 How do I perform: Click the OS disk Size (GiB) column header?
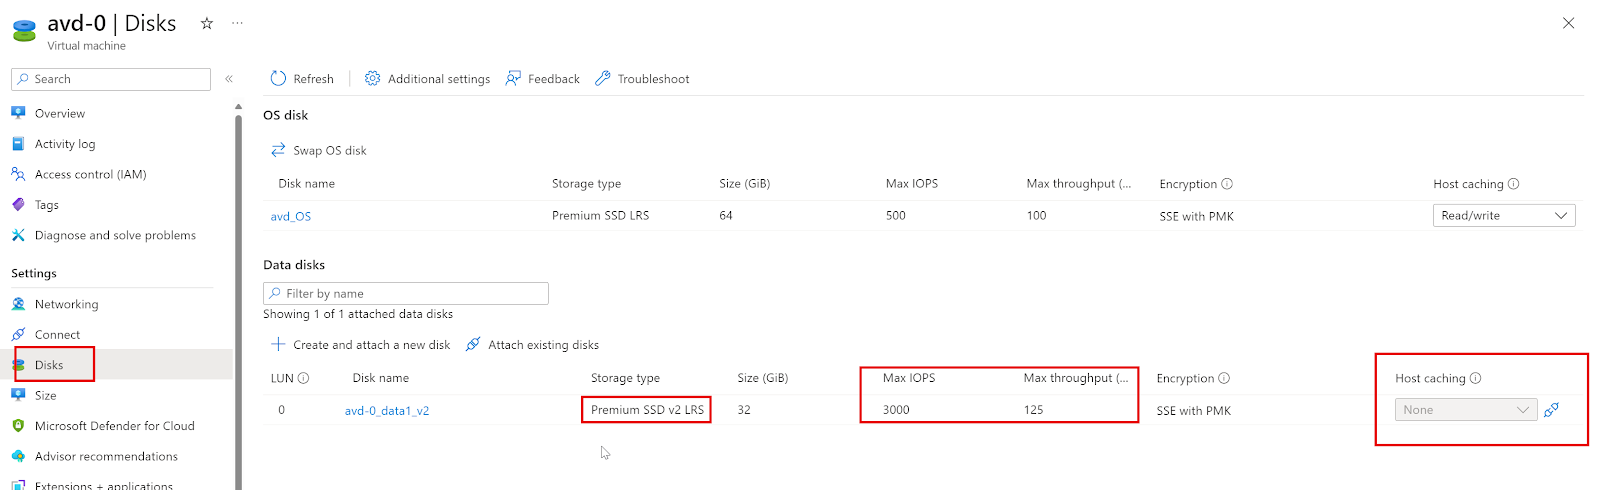tap(744, 184)
